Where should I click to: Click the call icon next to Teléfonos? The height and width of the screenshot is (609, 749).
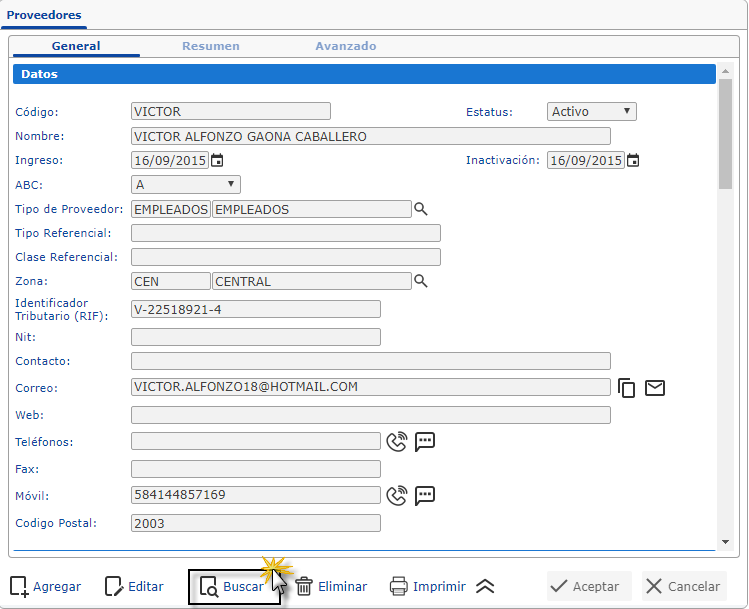[x=397, y=442]
